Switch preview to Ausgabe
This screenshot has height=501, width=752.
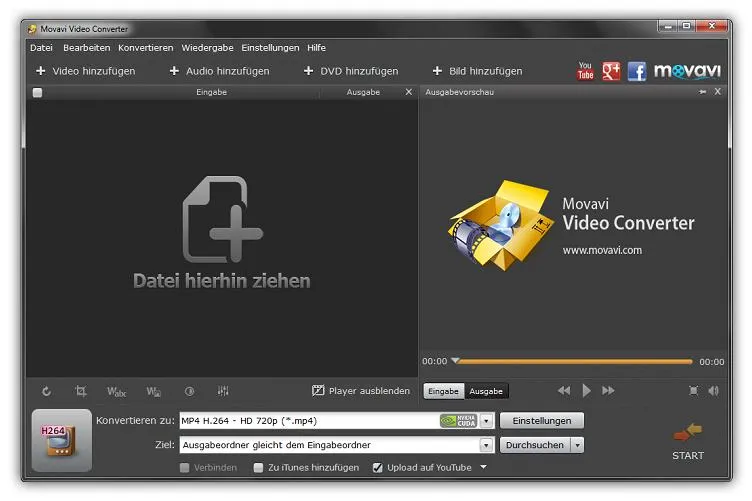486,391
